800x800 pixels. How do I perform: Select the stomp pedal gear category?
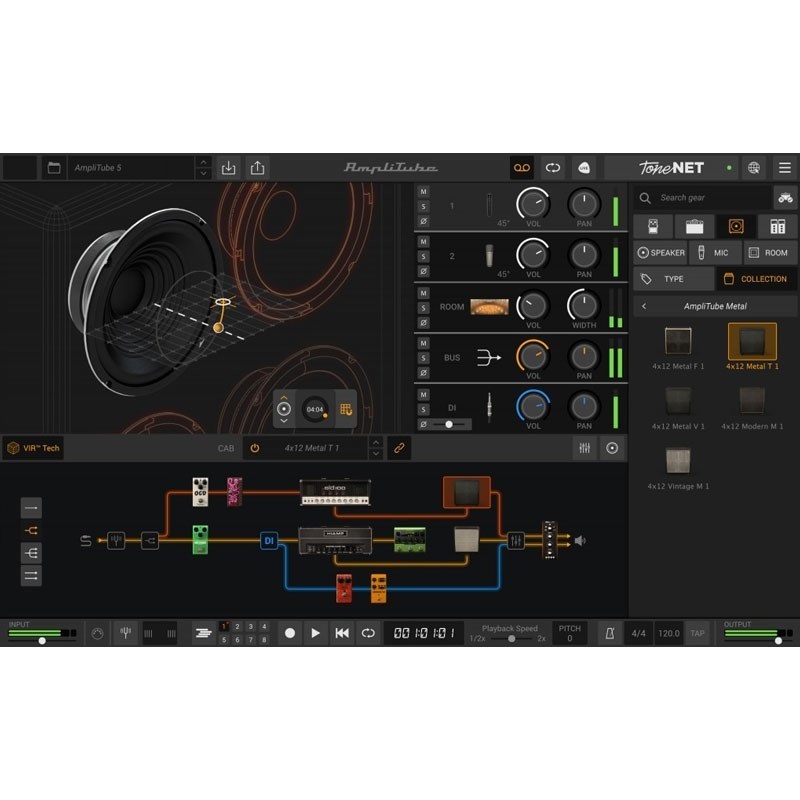click(653, 226)
